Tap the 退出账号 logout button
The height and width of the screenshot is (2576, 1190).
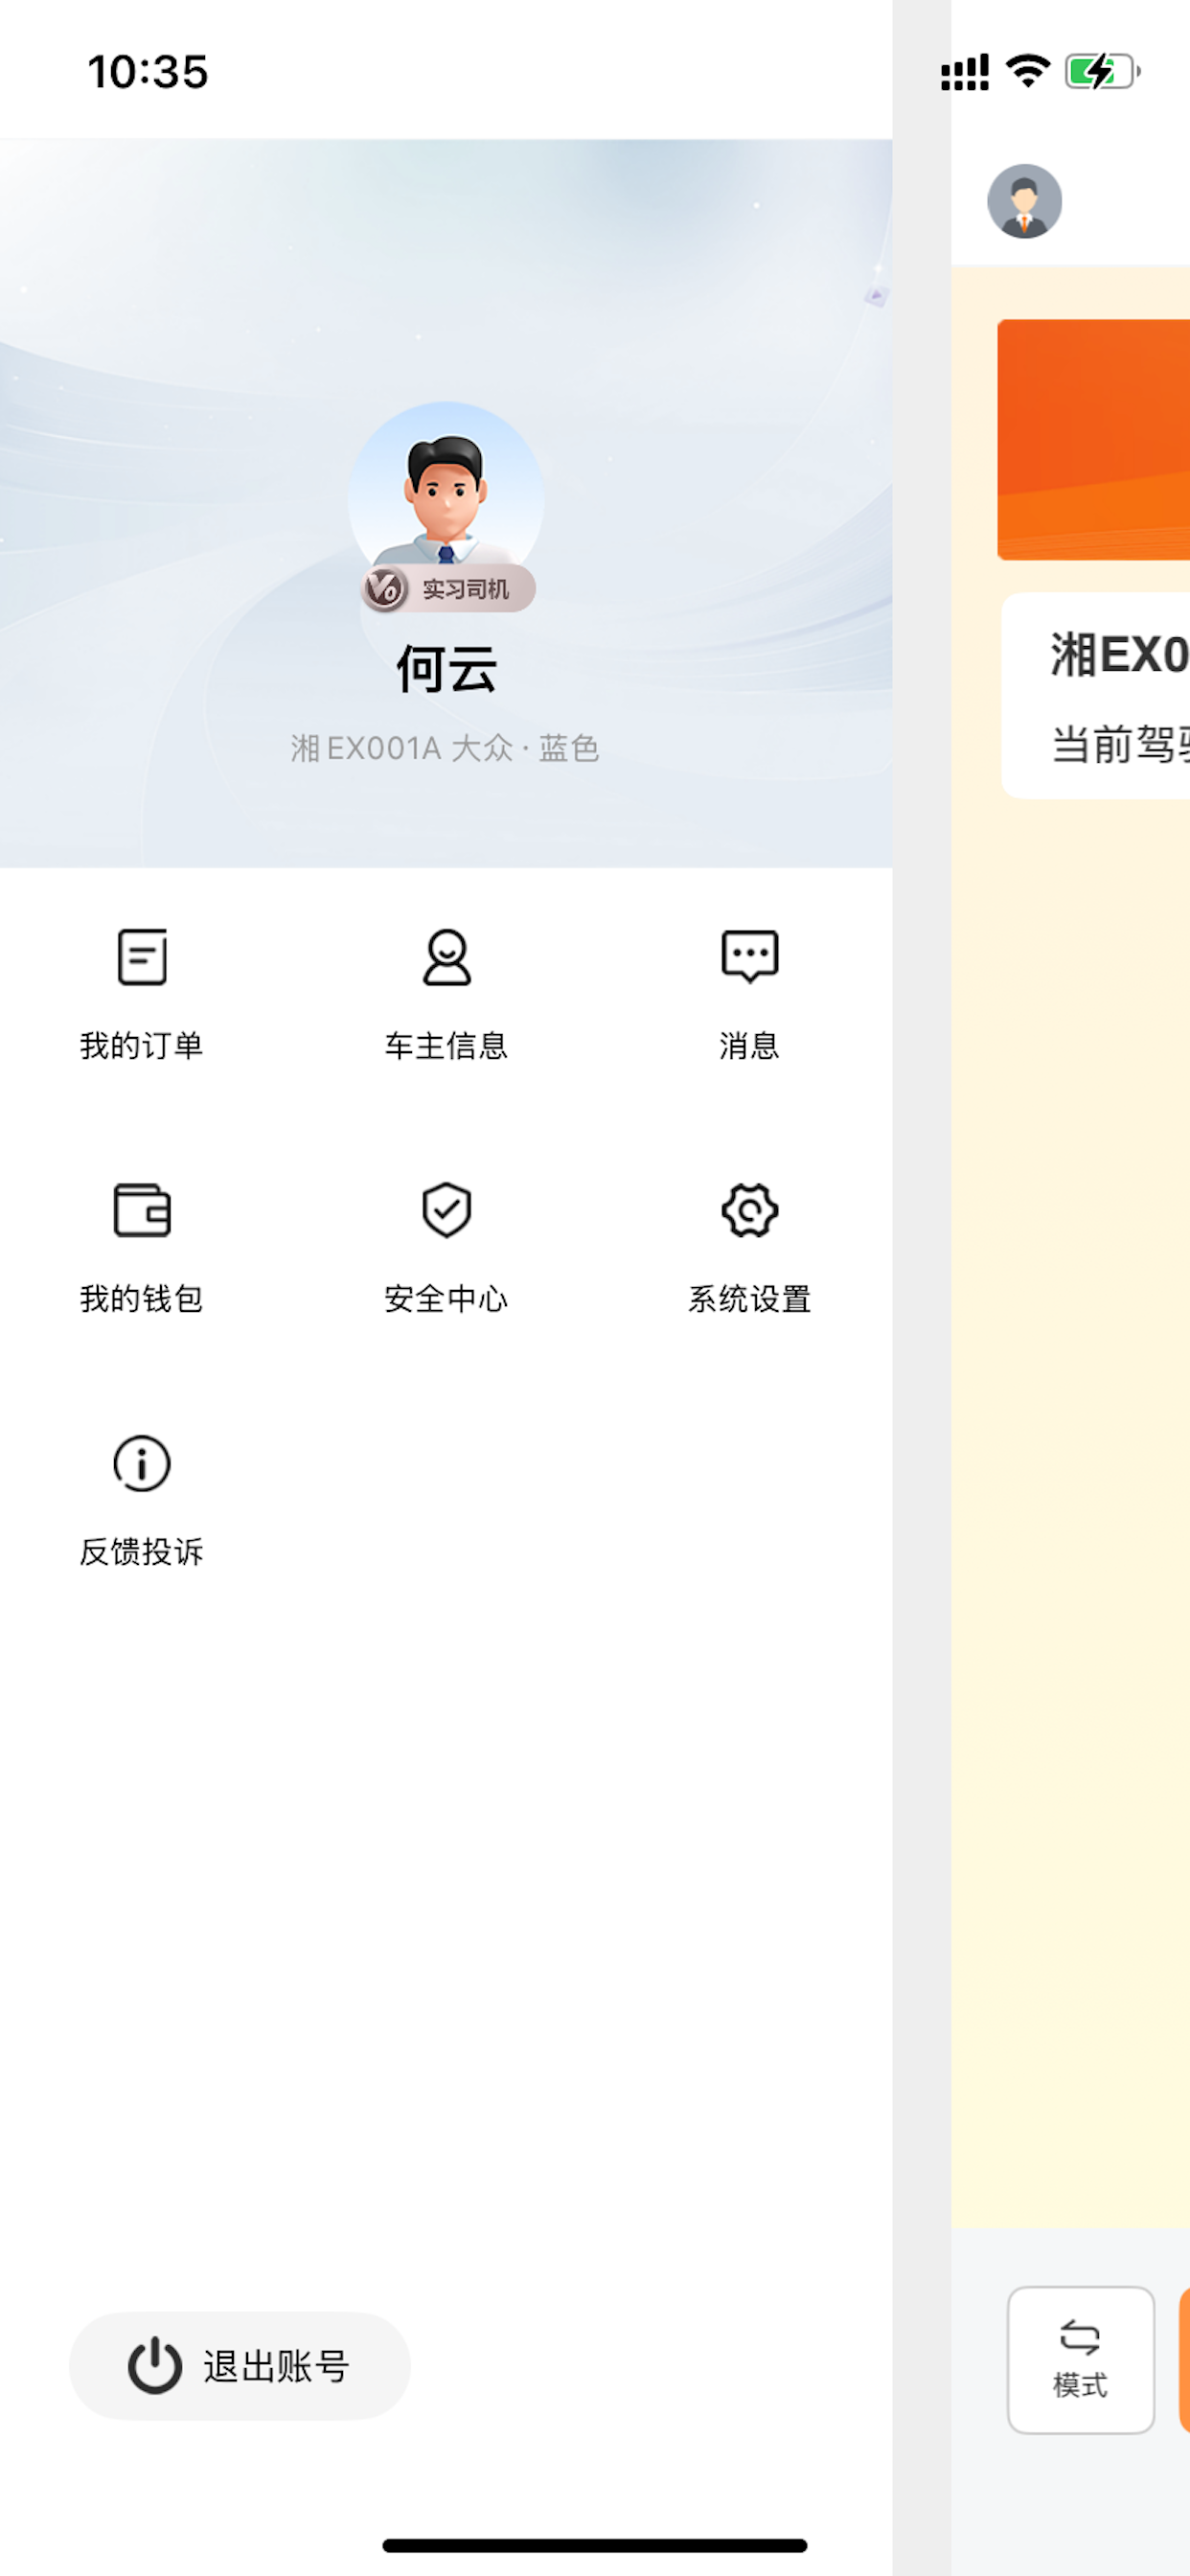coord(240,2366)
